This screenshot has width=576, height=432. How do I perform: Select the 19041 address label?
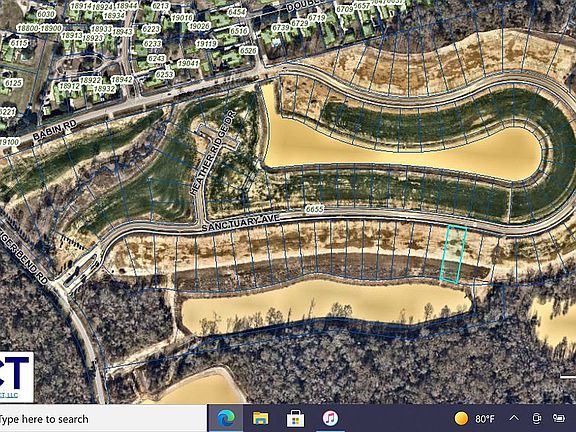pos(188,63)
